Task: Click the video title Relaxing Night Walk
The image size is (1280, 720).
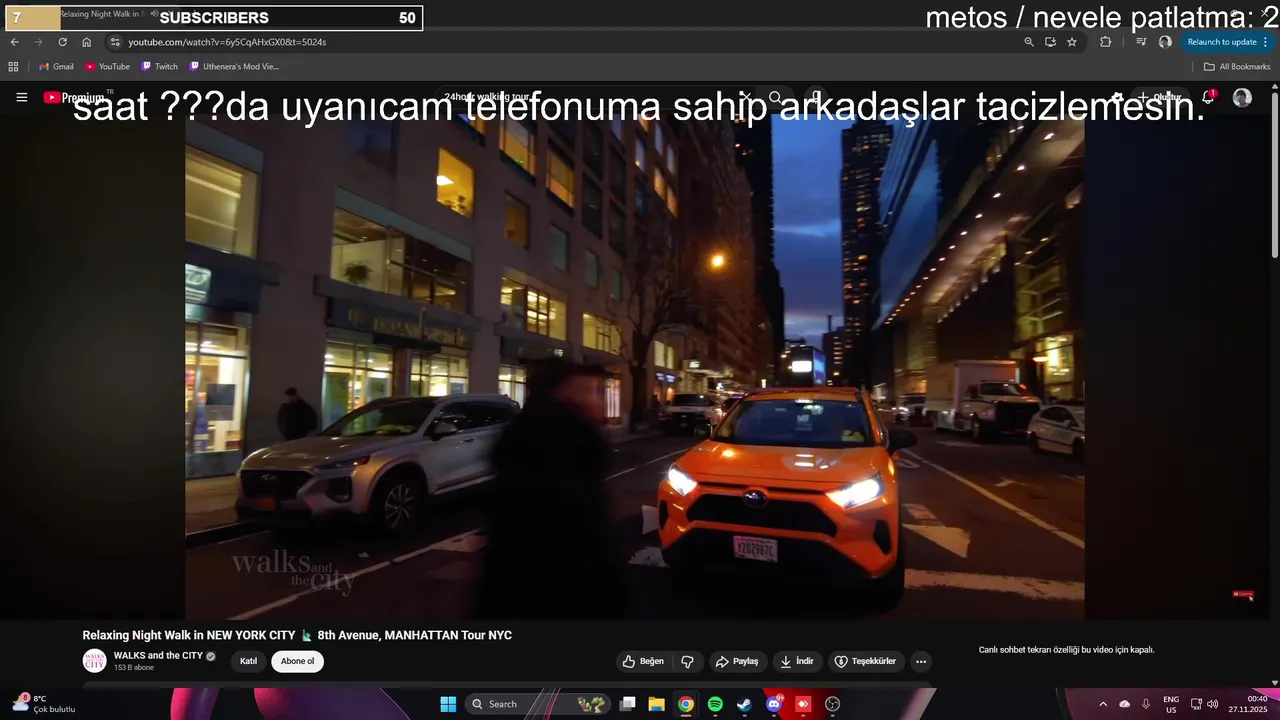Action: pos(297,635)
